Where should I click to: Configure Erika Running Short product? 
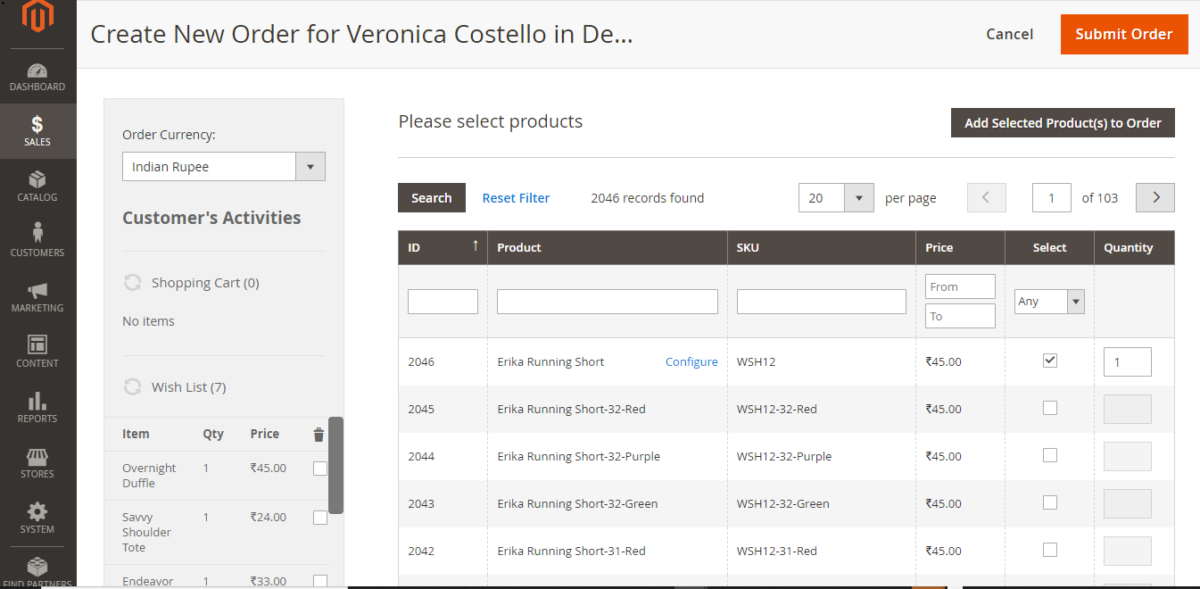692,362
